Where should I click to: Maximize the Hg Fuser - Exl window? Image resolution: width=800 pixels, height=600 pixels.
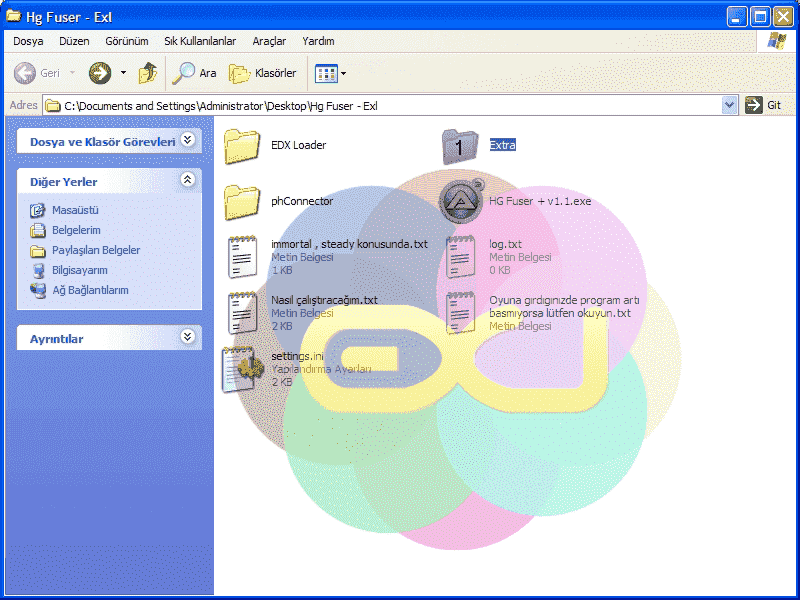(x=760, y=17)
